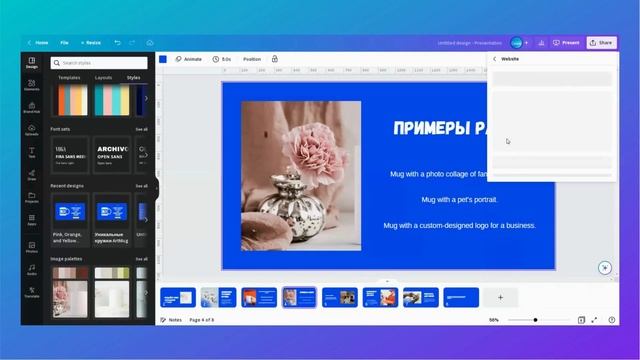Collapse the side panel with handle arrow
640x360 pixels.
click(157, 188)
